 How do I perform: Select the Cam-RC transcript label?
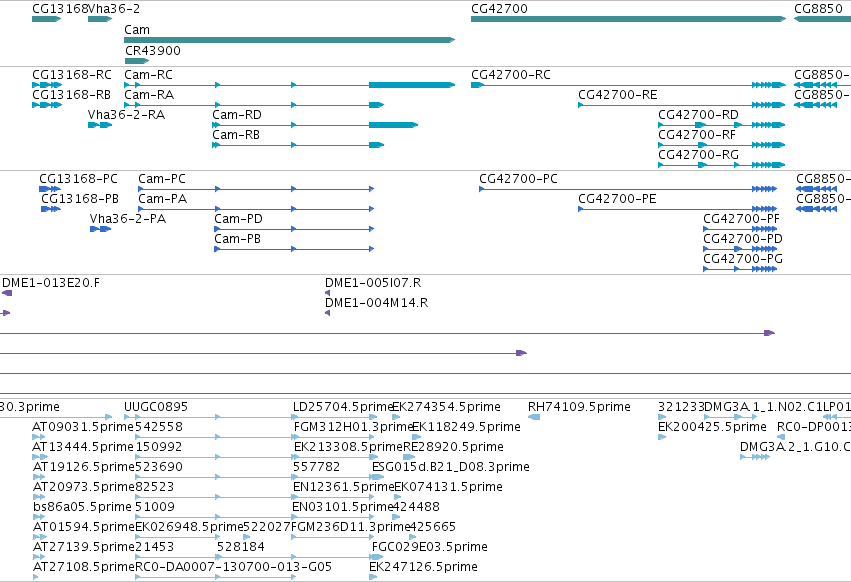tap(149, 75)
